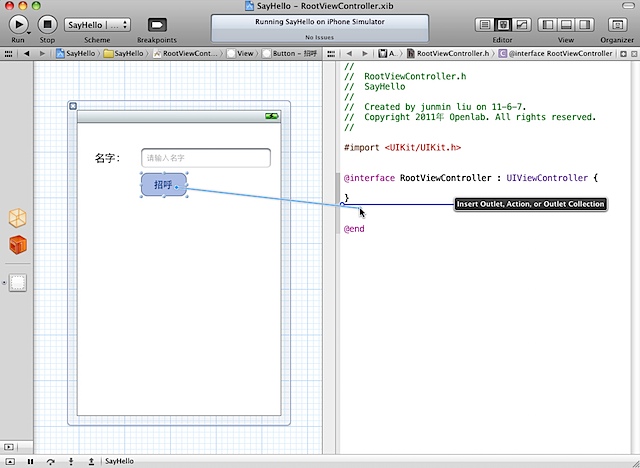Expand RootViewController.h in the assistant jump bar
The height and width of the screenshot is (468, 640).
pyautogui.click(x=452, y=52)
